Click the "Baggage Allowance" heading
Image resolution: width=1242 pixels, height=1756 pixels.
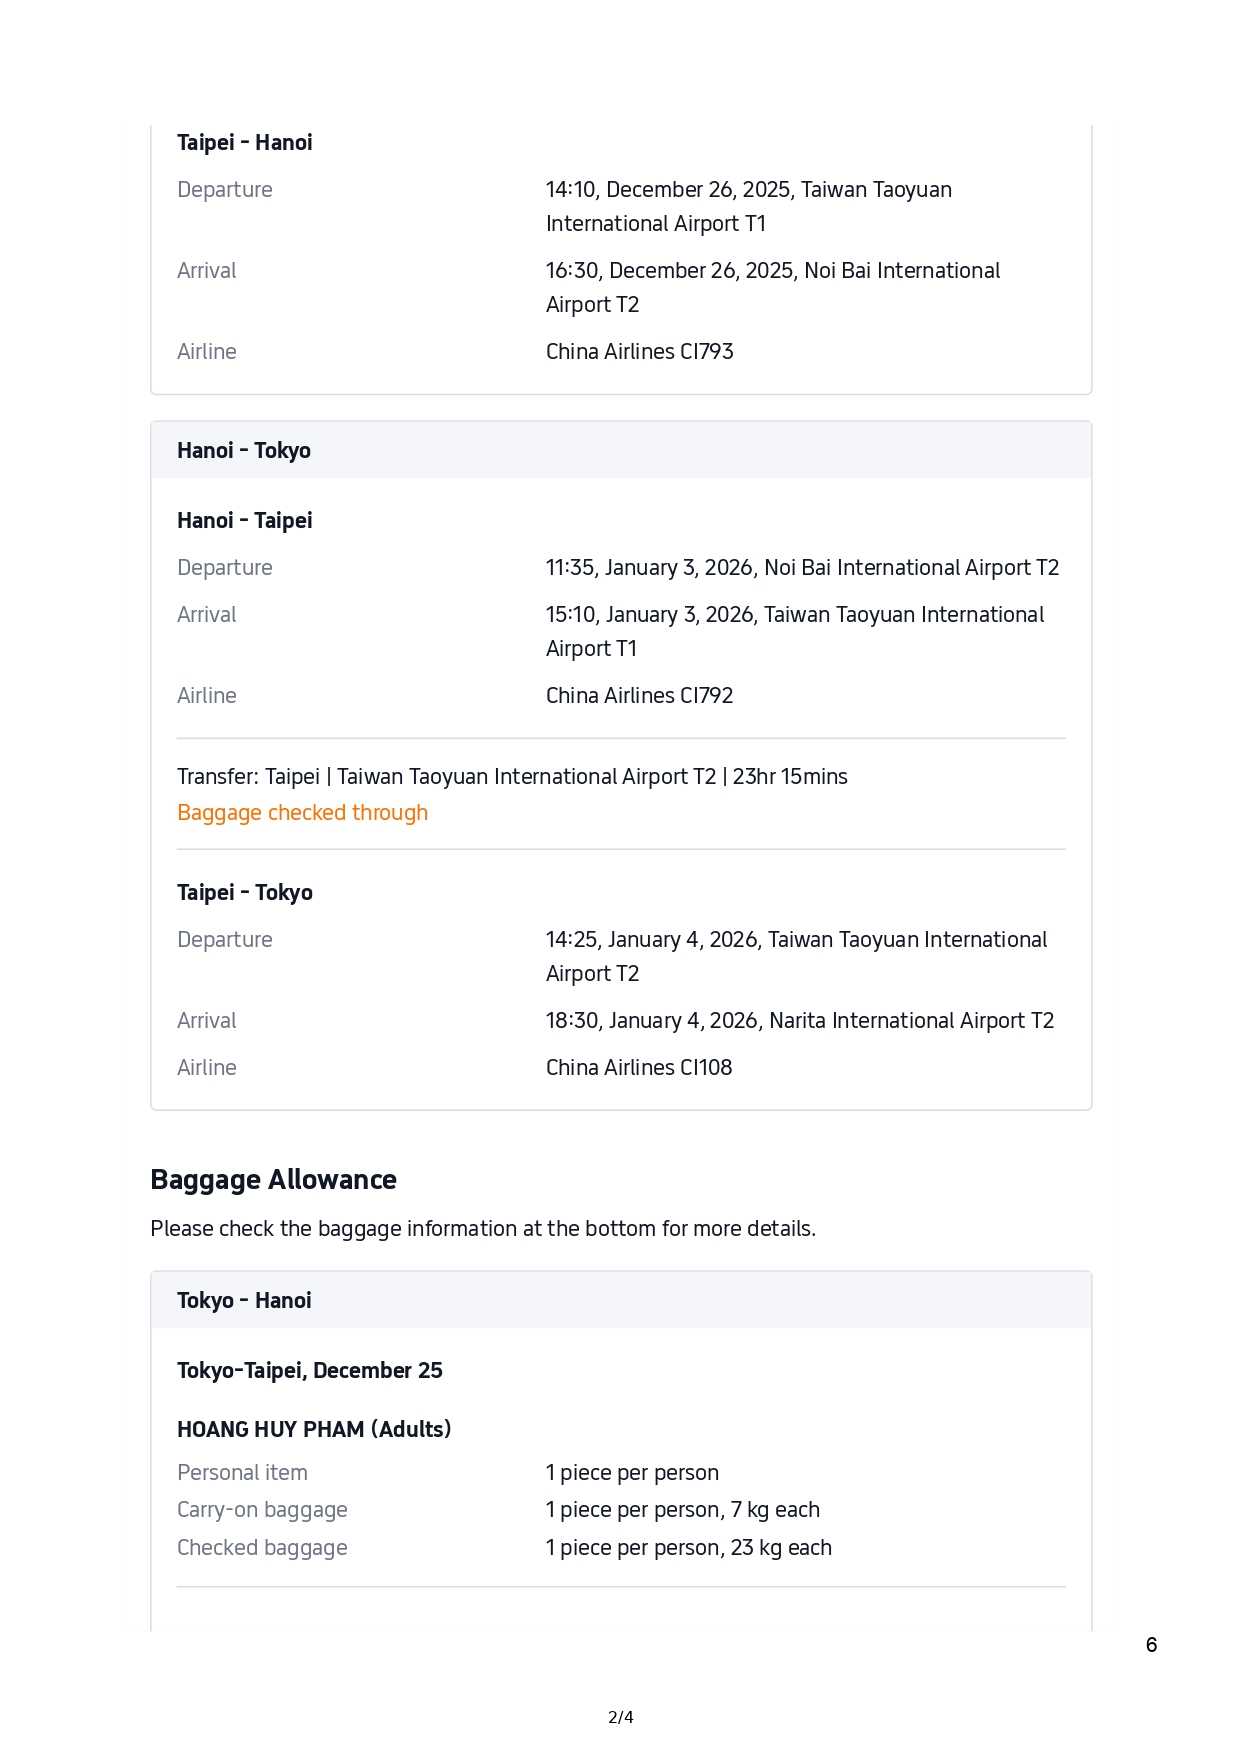click(273, 1180)
